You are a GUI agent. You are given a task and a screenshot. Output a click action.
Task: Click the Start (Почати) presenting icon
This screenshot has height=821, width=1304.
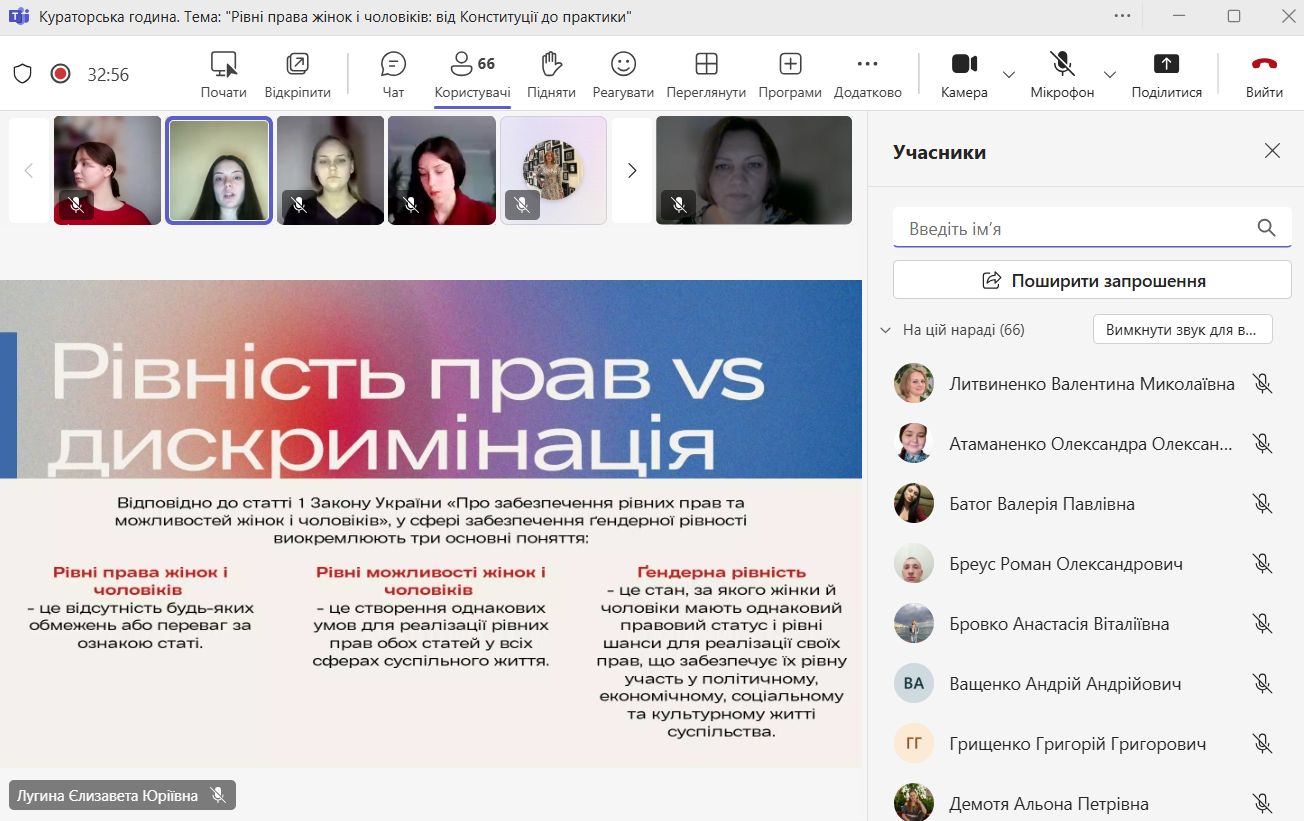(223, 65)
